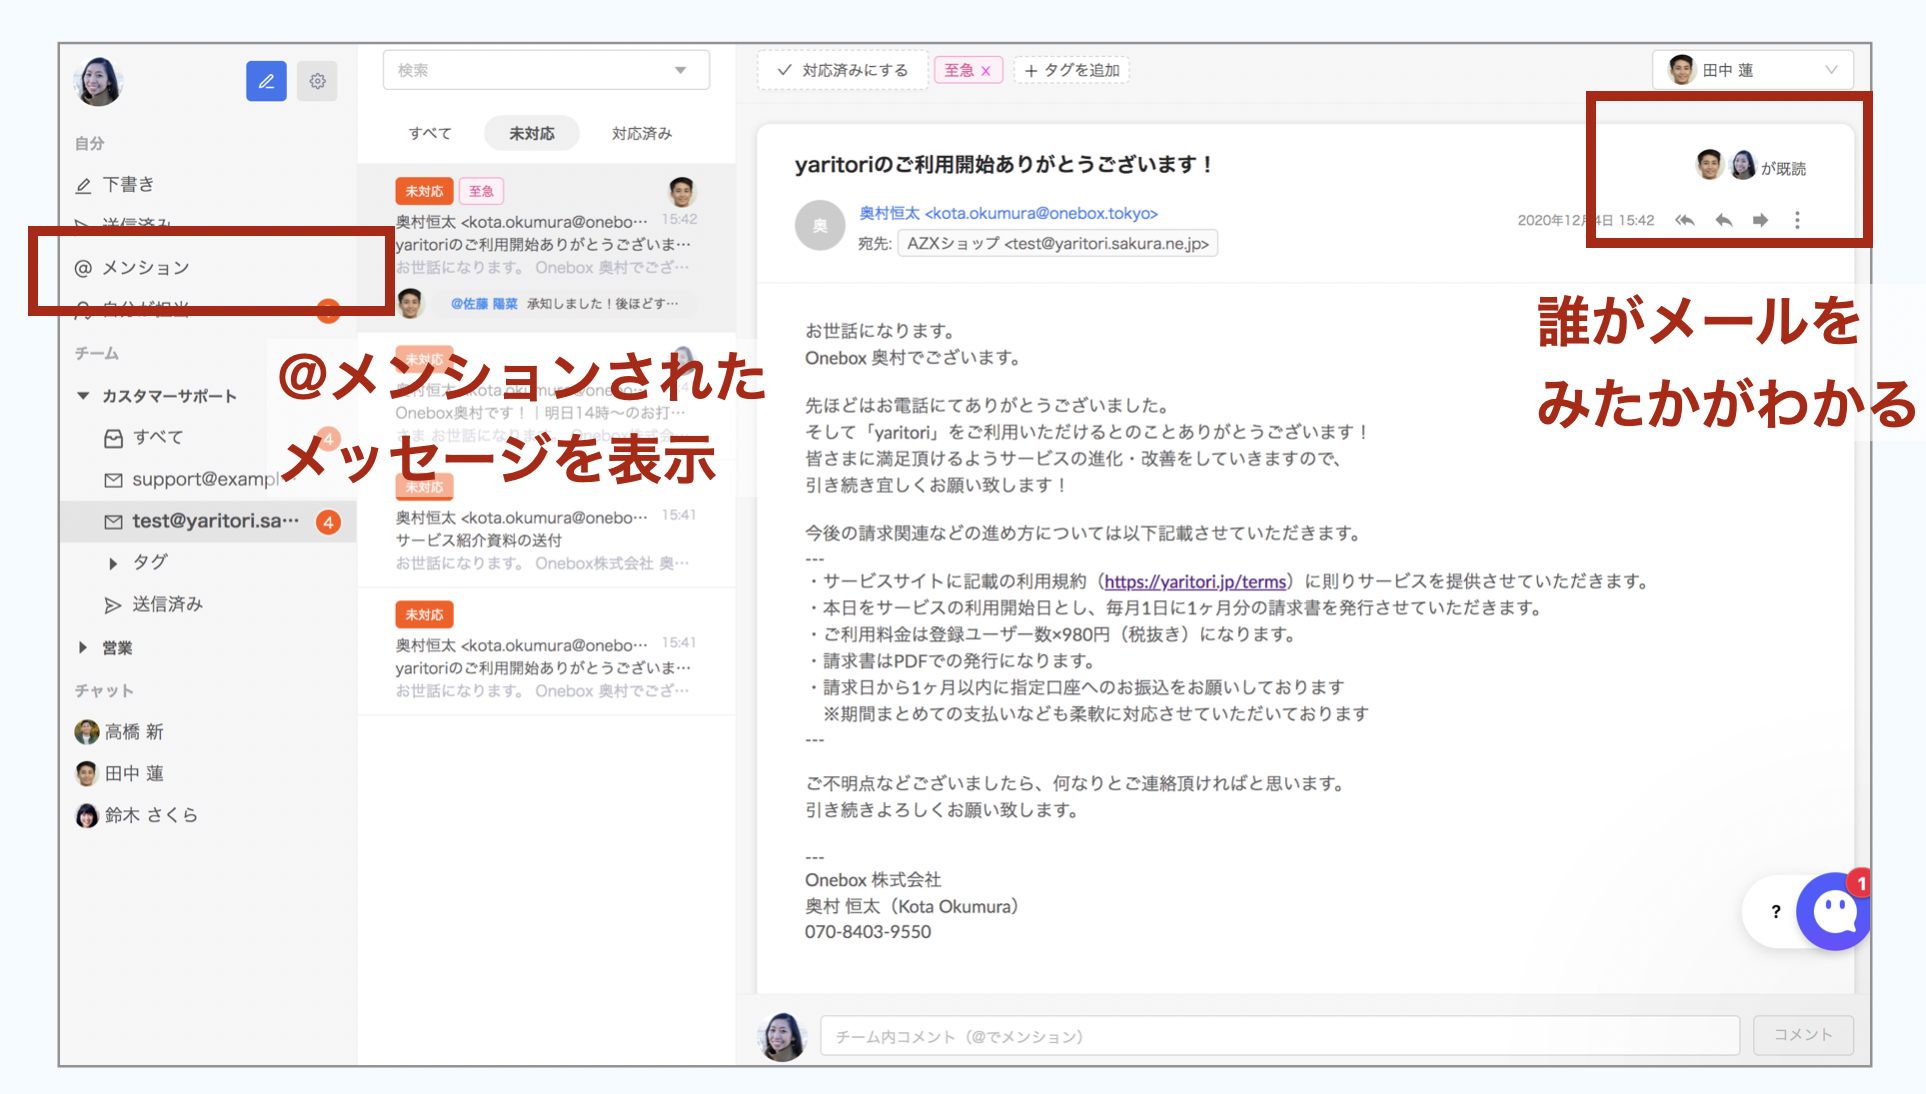Viewport: 1926px width, 1094px height.
Task: Open settings gear icon in sidebar
Action: coord(317,81)
